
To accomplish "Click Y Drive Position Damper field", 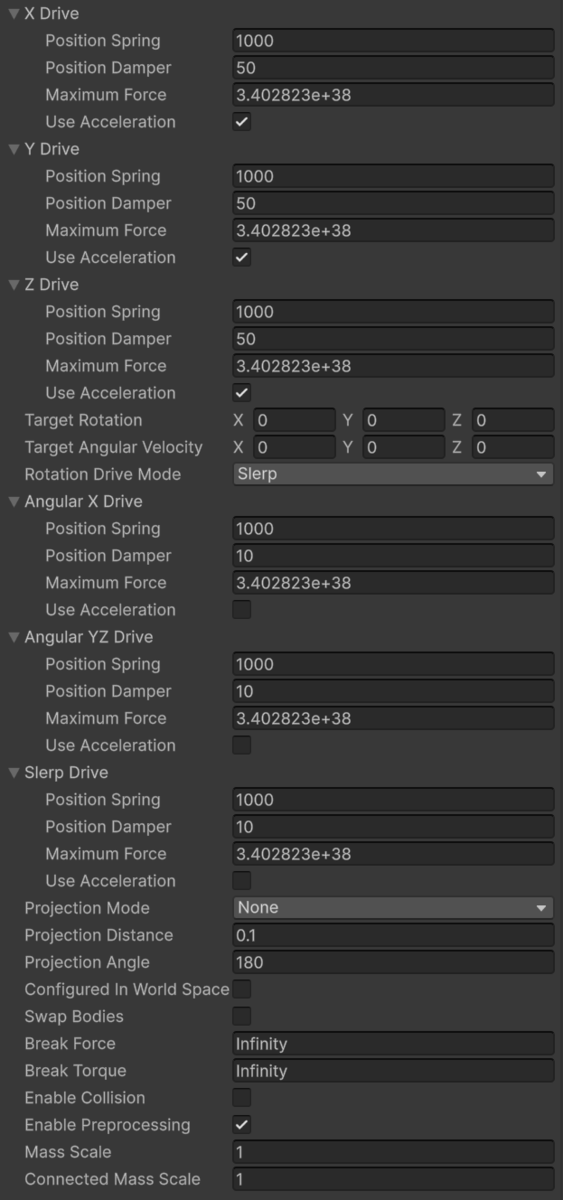I will click(x=393, y=204).
